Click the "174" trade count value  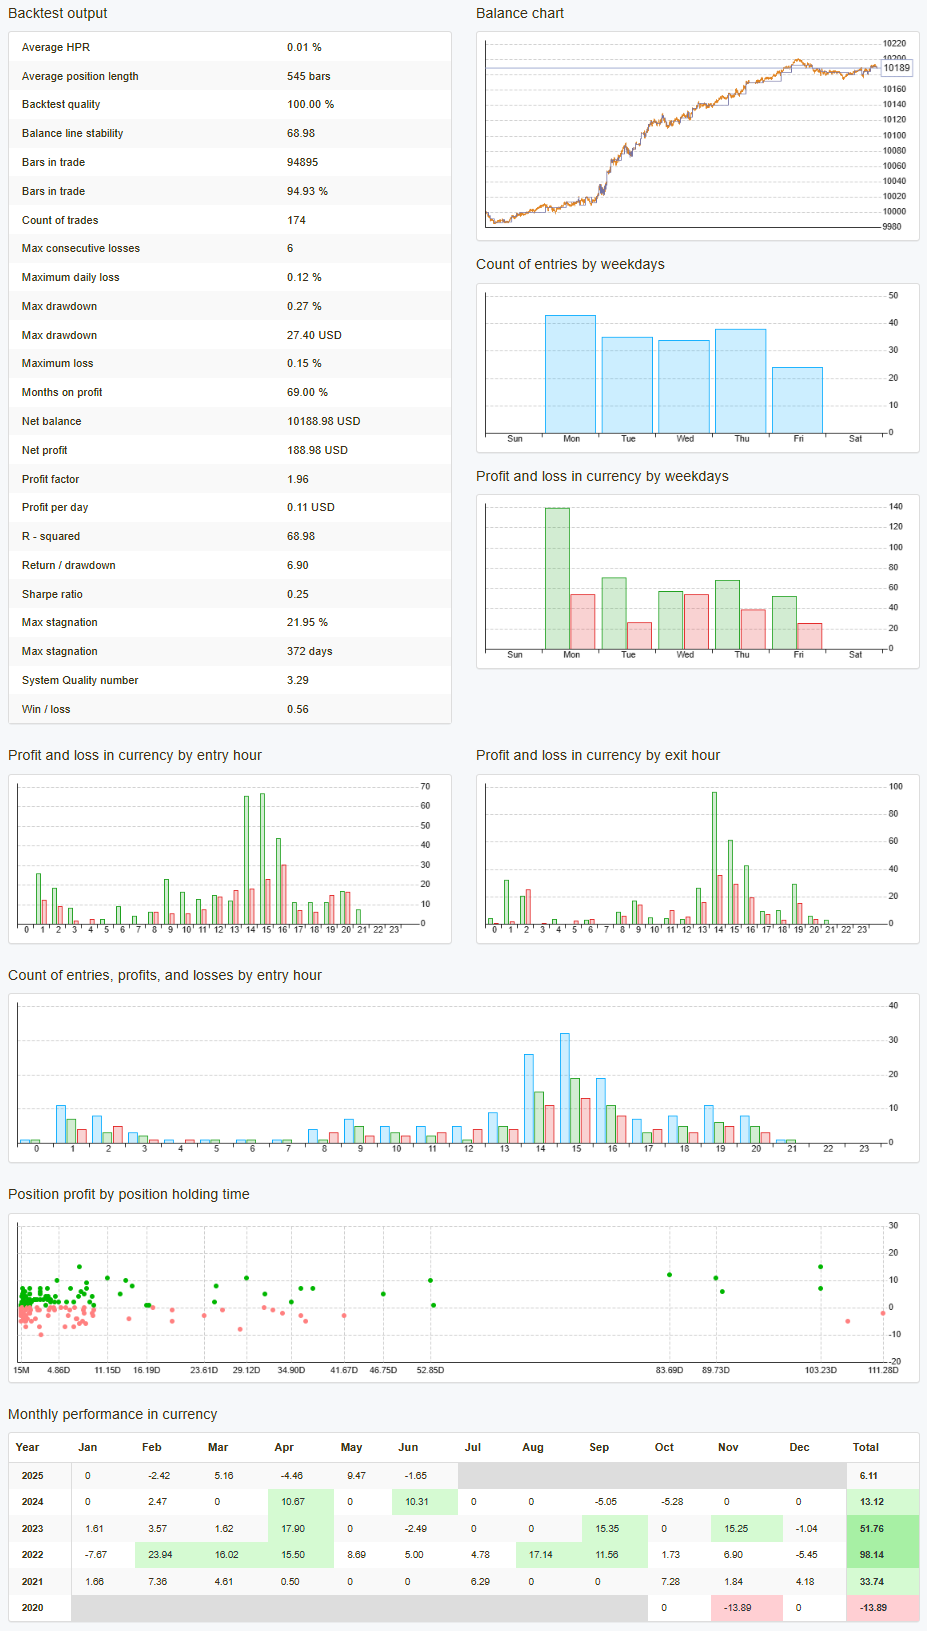296,220
